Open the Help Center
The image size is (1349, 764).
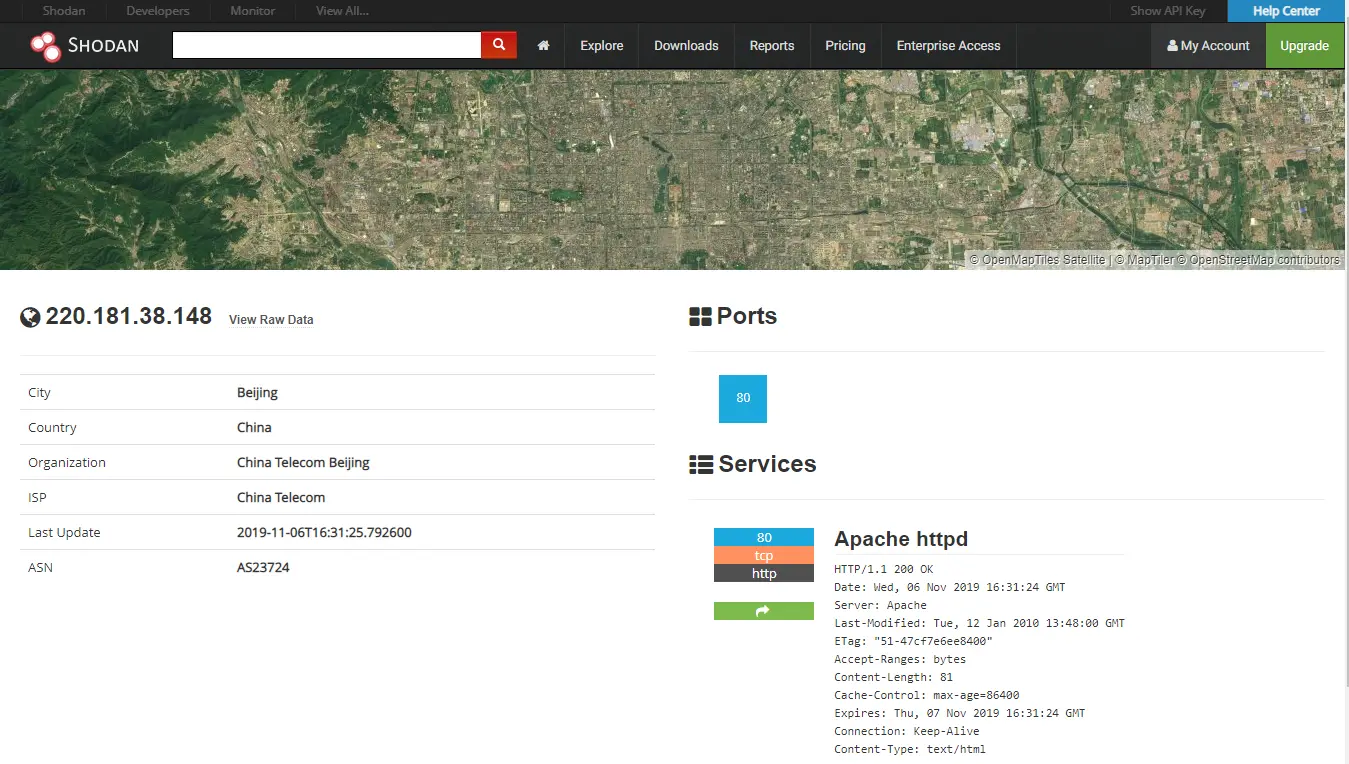click(1287, 11)
